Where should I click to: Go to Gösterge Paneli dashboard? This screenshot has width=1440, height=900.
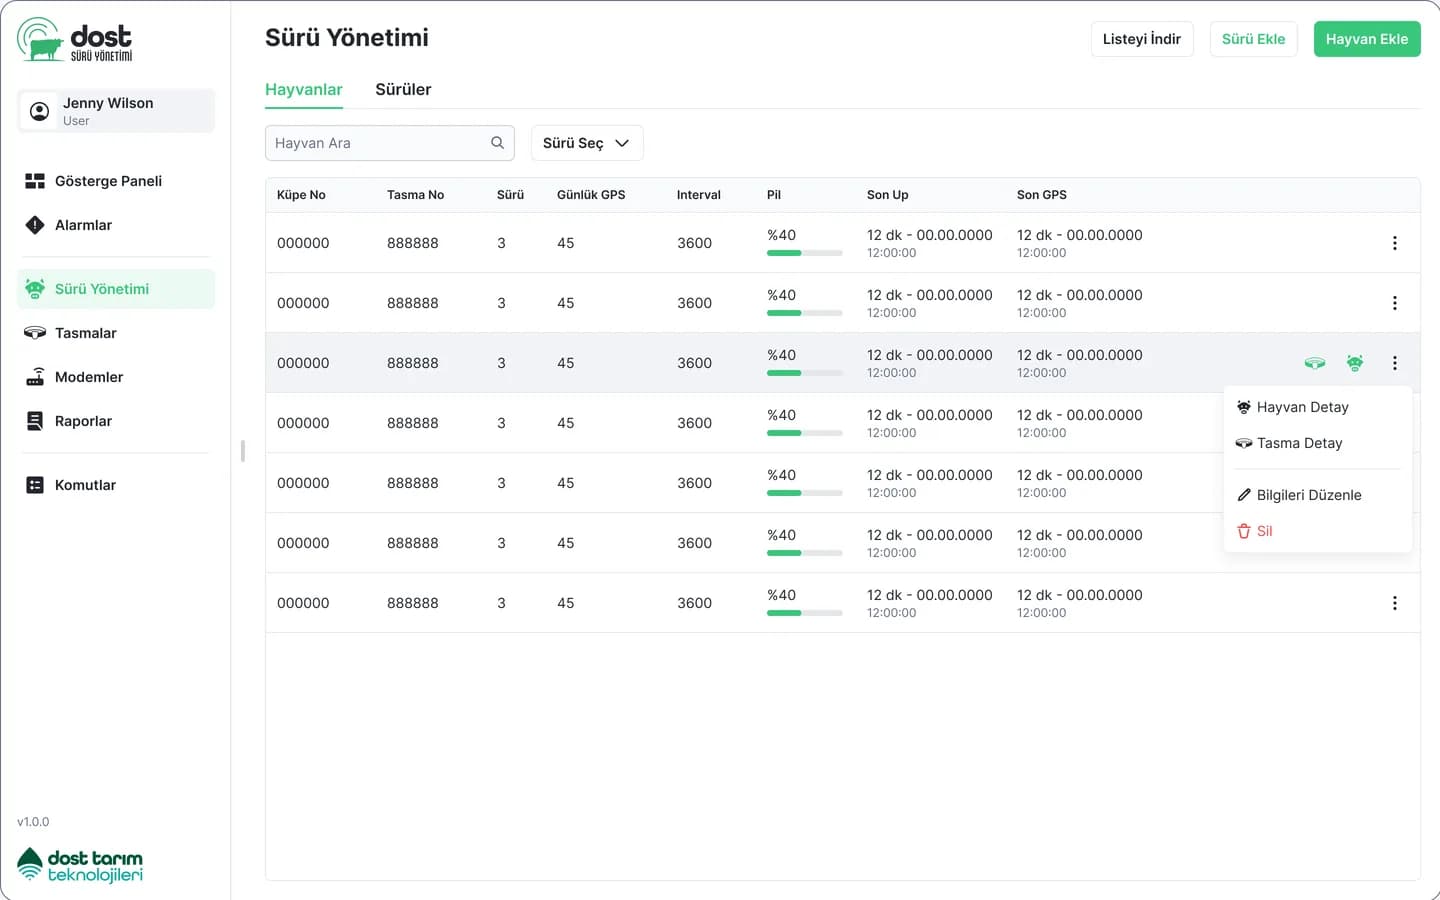[x=116, y=181]
